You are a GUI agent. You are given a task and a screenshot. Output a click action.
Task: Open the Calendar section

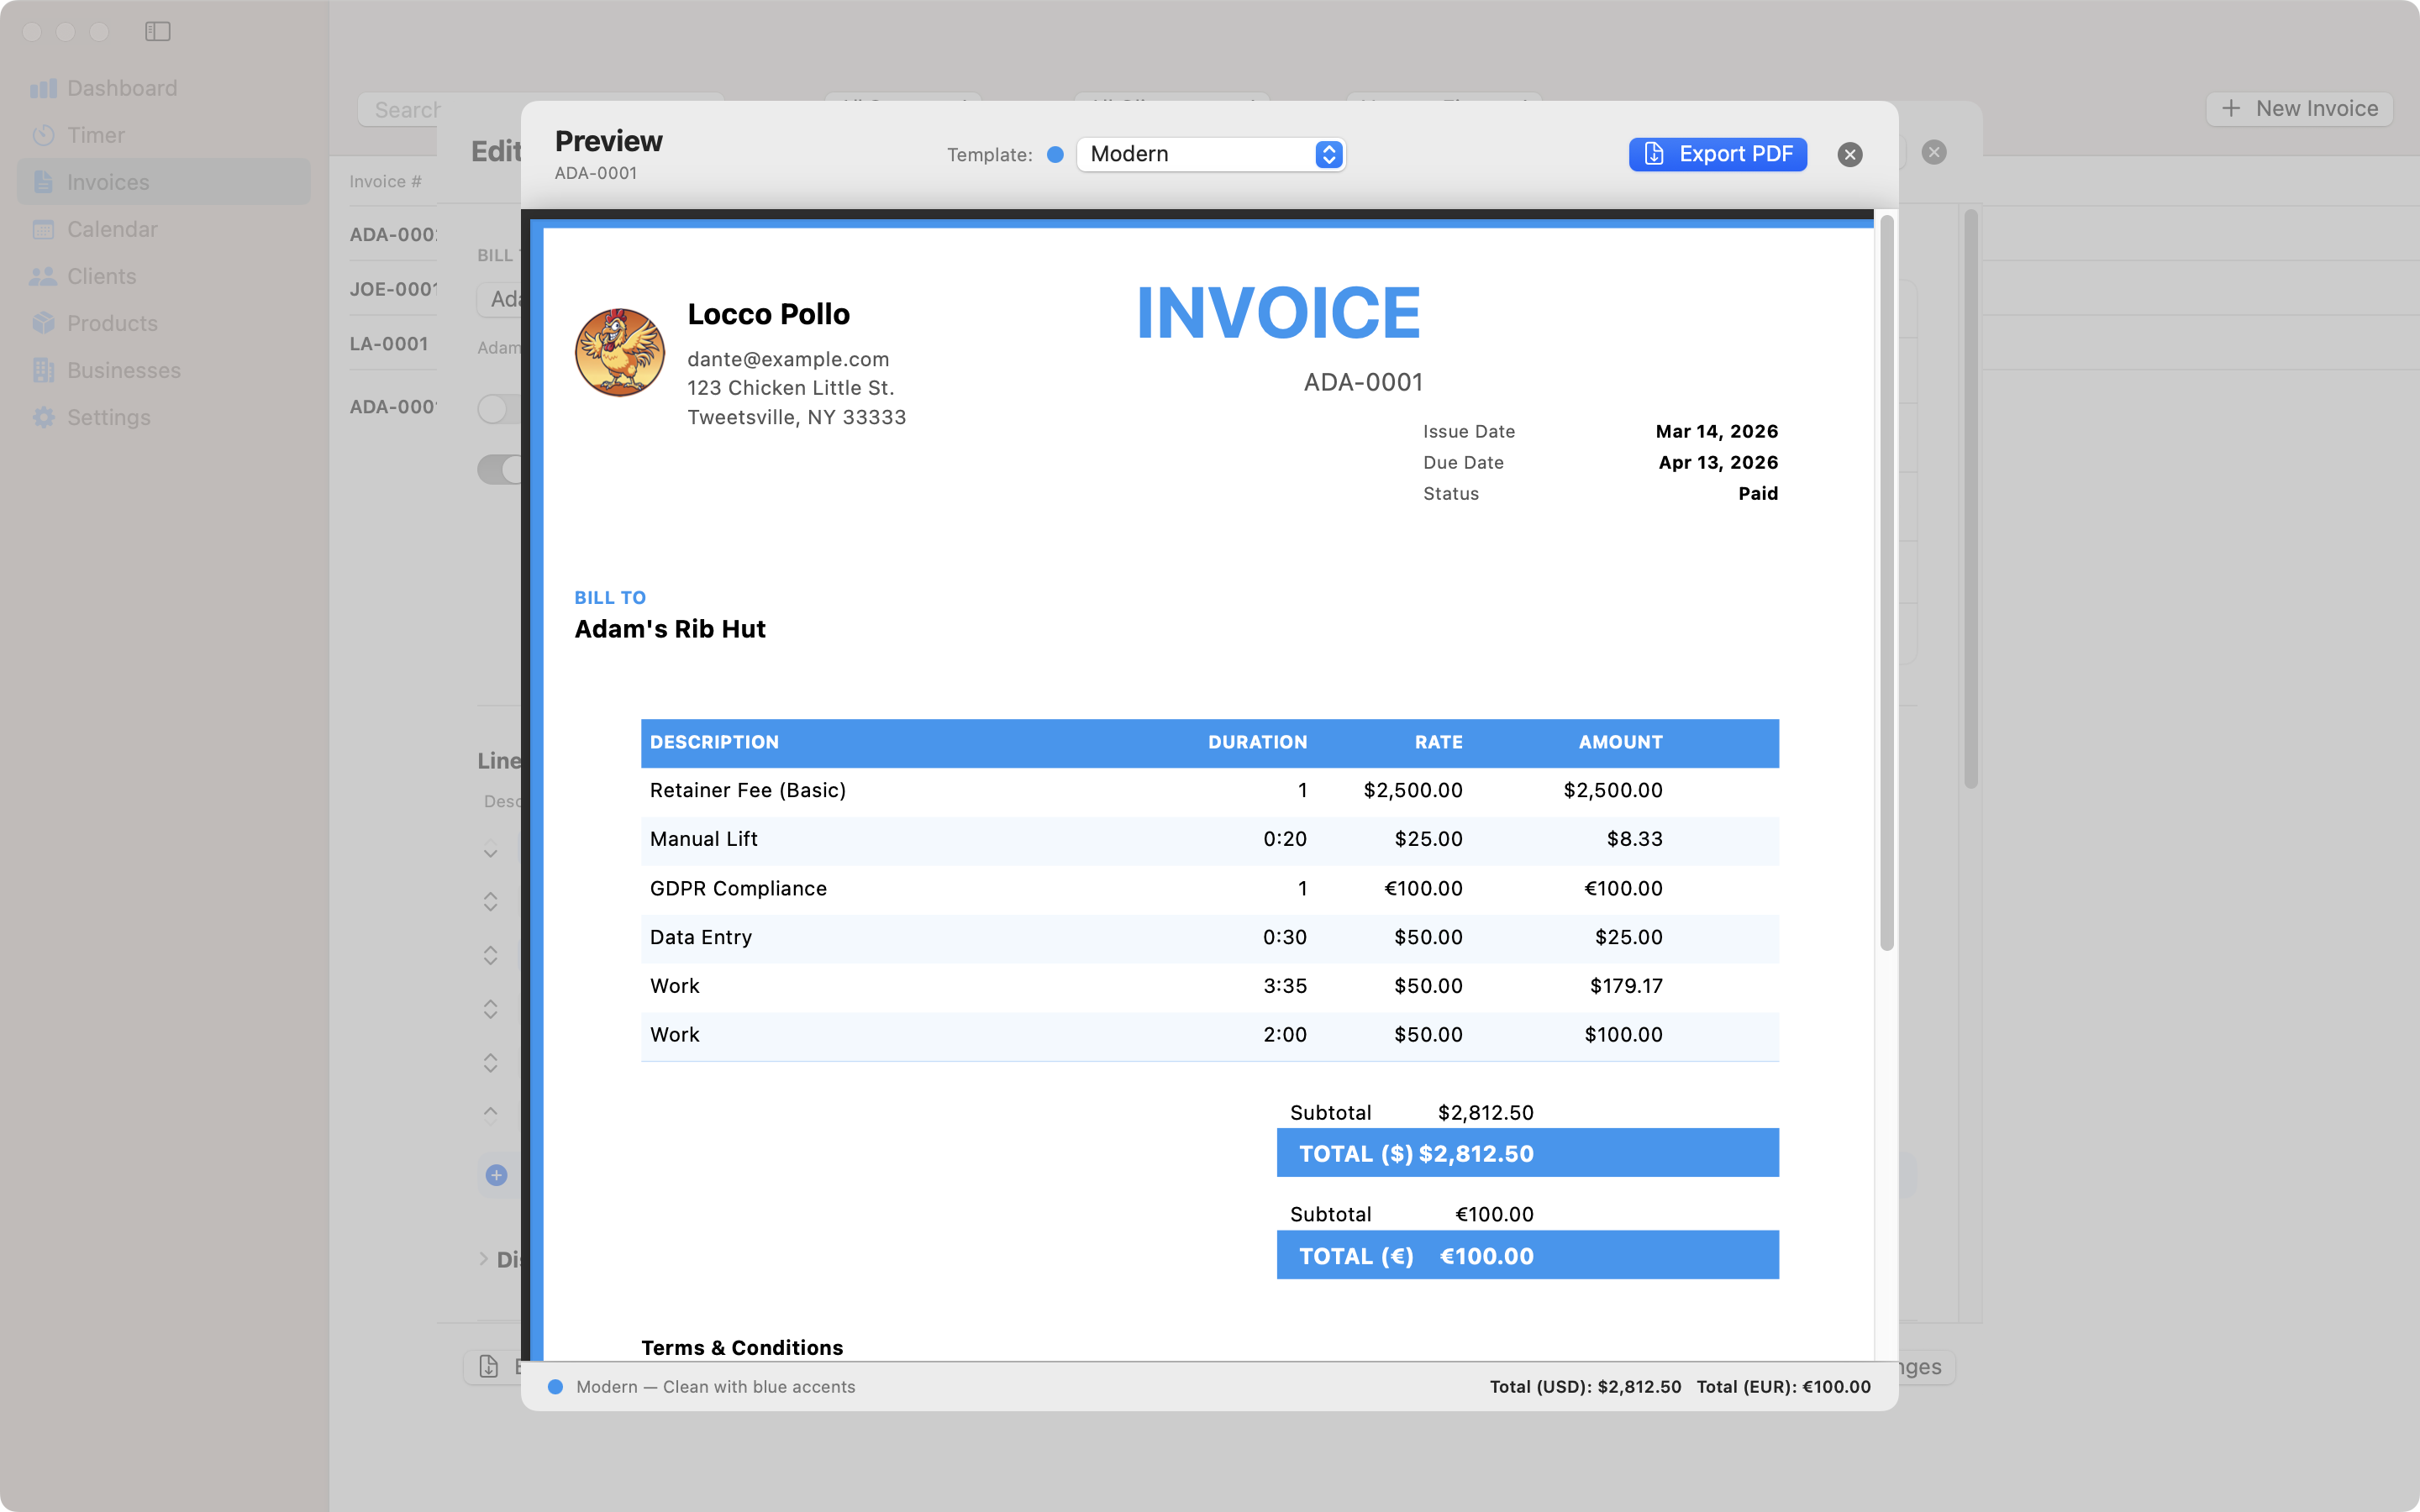164,229
